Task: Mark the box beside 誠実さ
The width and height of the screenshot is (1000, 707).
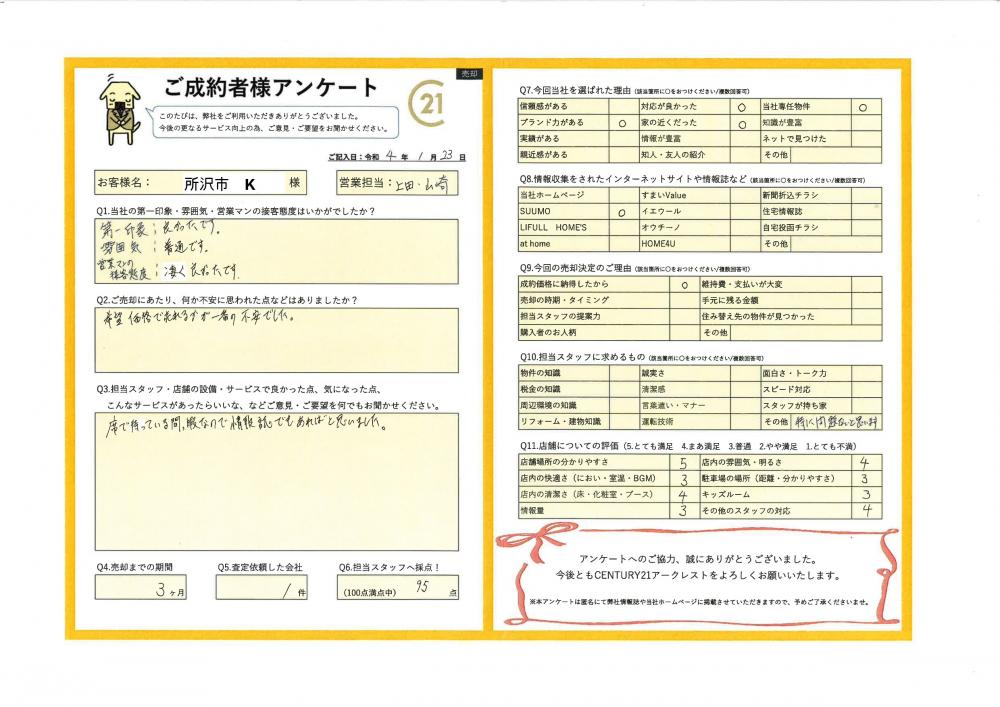Action: pyautogui.click(x=745, y=373)
